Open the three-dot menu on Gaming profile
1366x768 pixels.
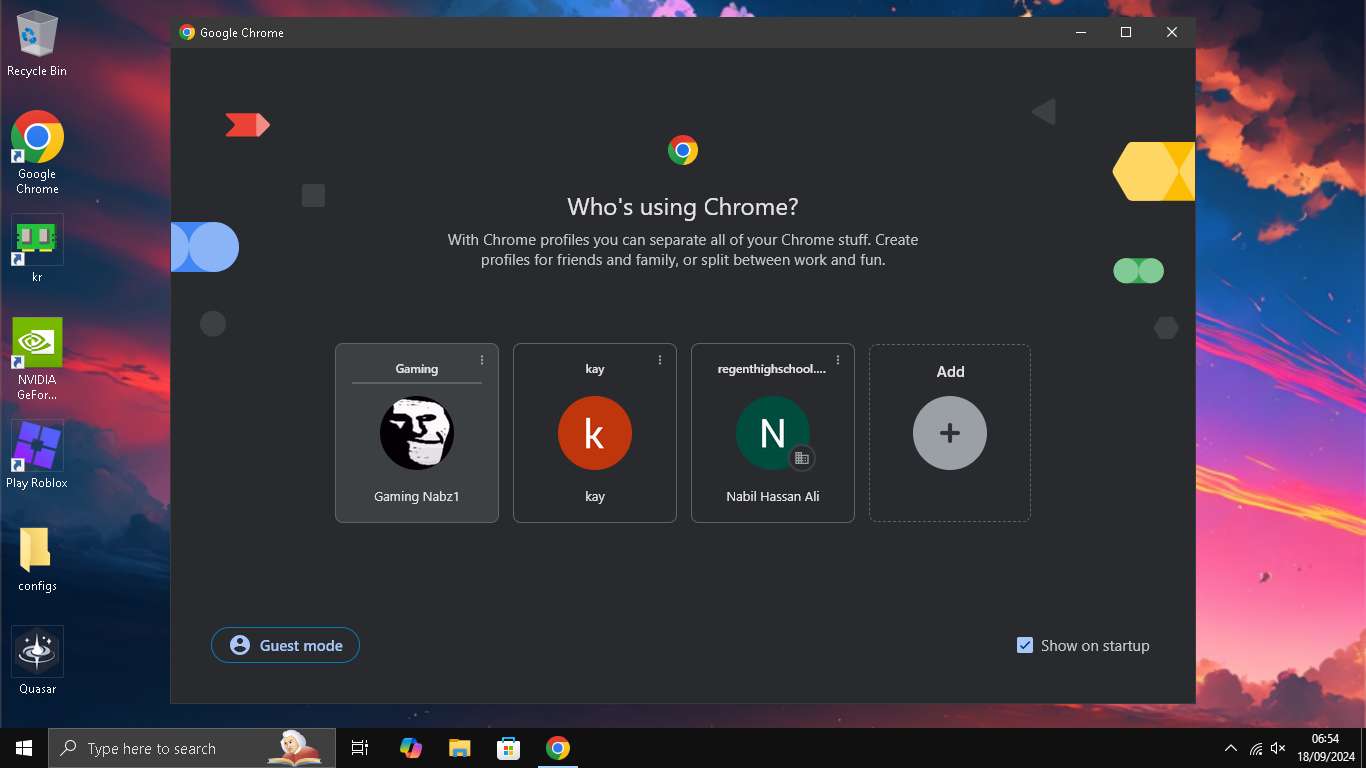click(x=482, y=360)
